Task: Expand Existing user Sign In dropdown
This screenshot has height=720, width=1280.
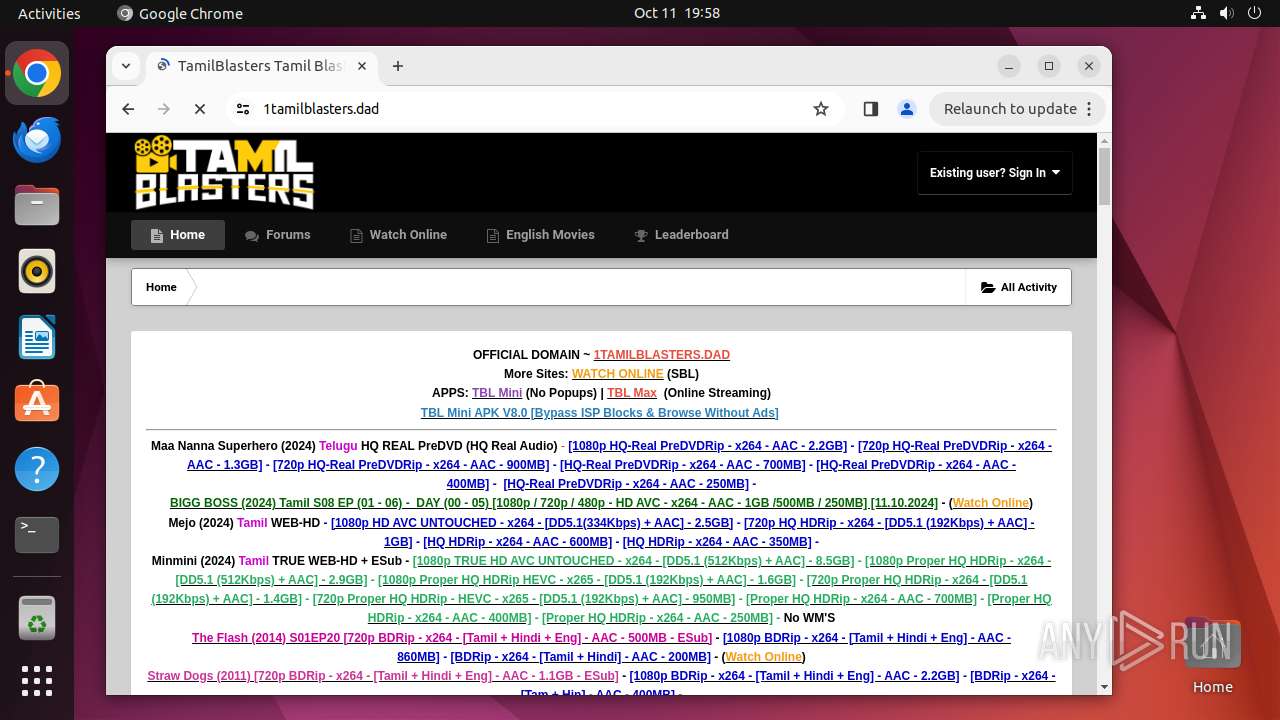Action: 995,173
